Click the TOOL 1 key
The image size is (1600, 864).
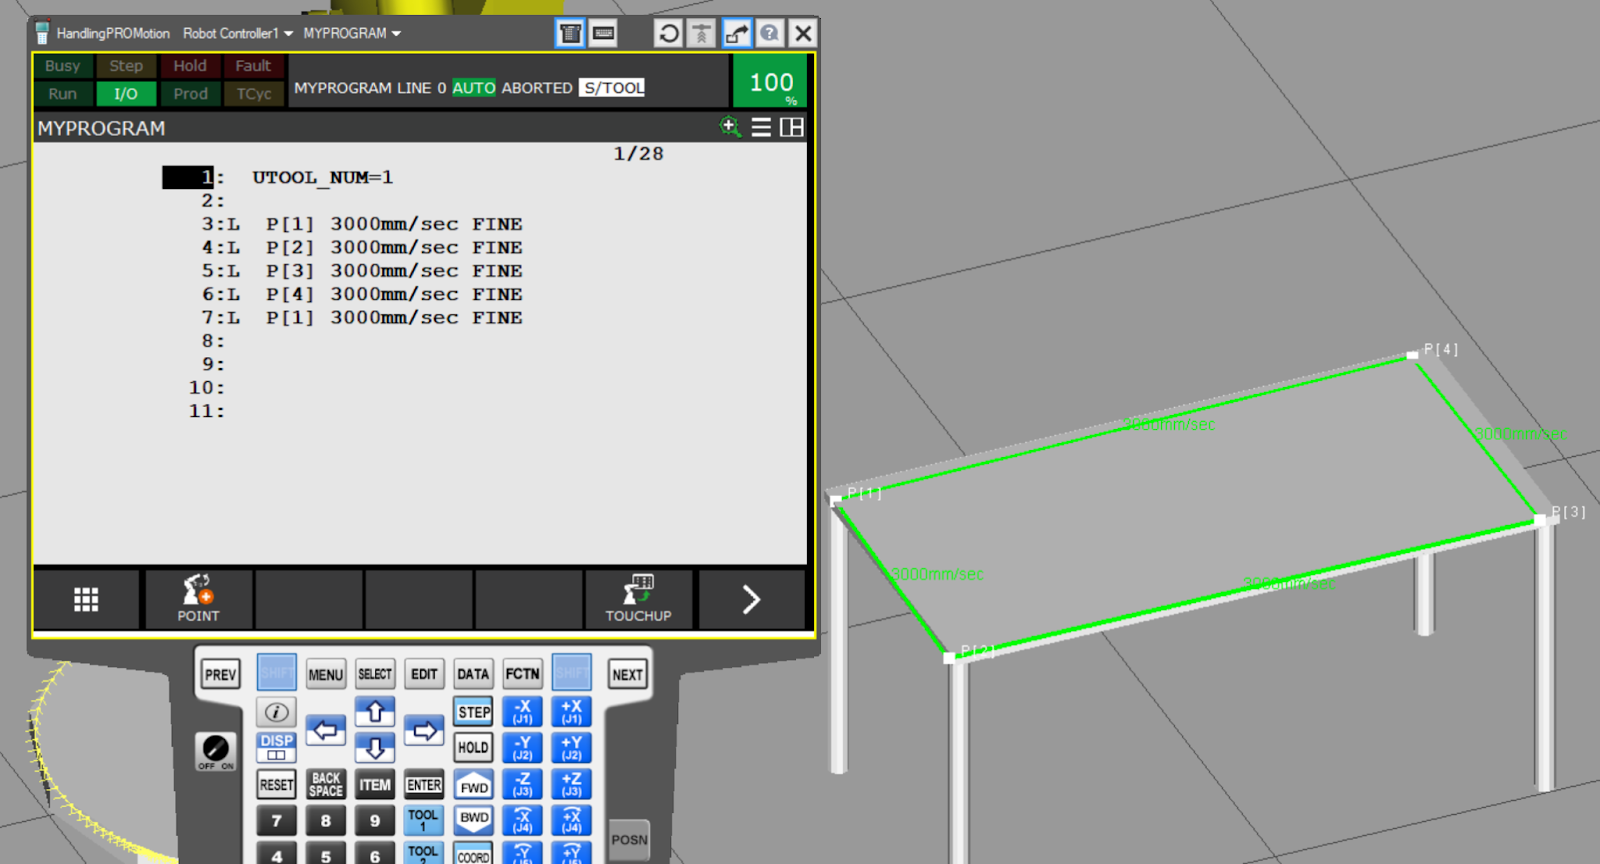pyautogui.click(x=424, y=820)
